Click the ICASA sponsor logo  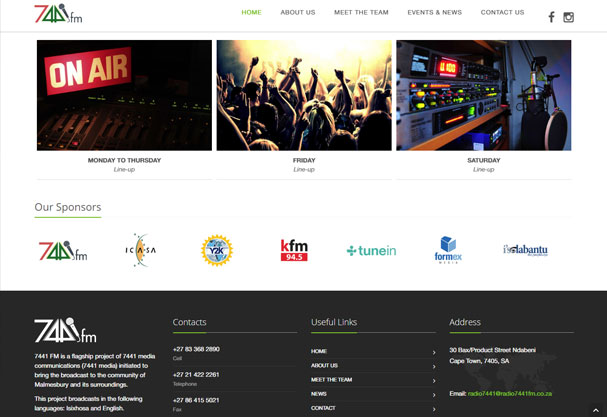point(140,250)
